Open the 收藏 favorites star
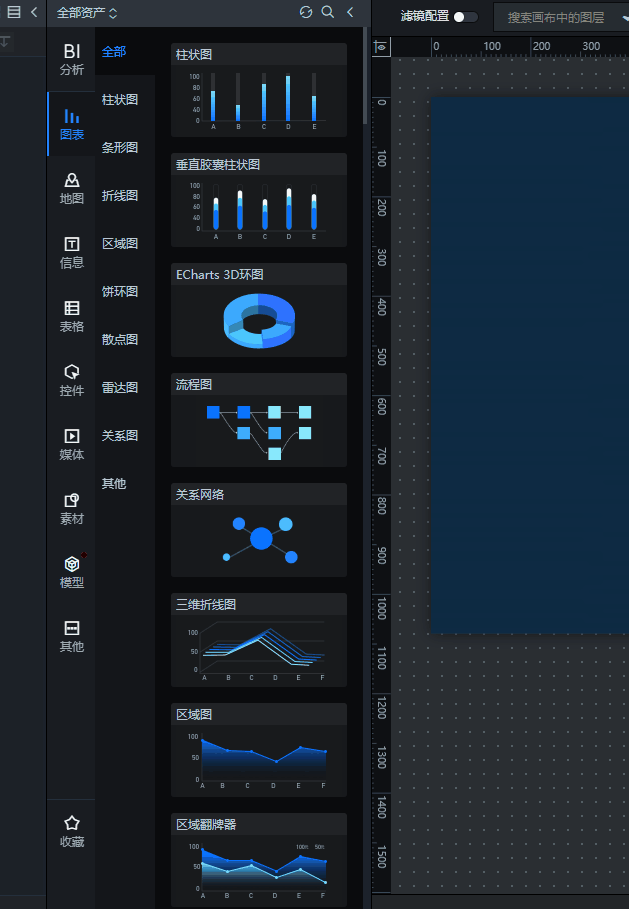This screenshot has width=629, height=909. pos(71,831)
